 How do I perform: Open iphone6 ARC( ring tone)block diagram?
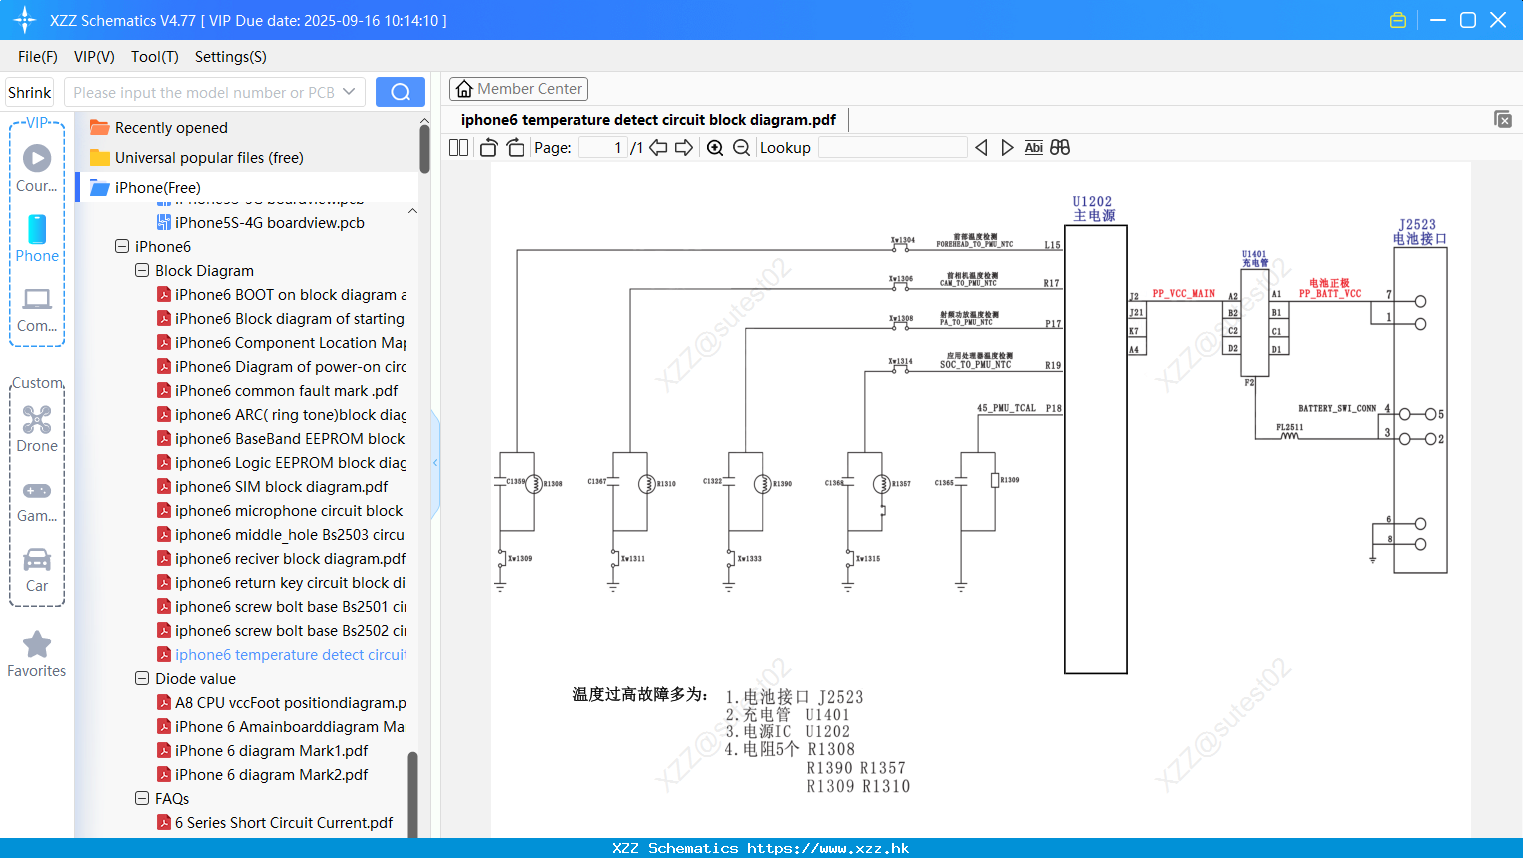click(282, 414)
